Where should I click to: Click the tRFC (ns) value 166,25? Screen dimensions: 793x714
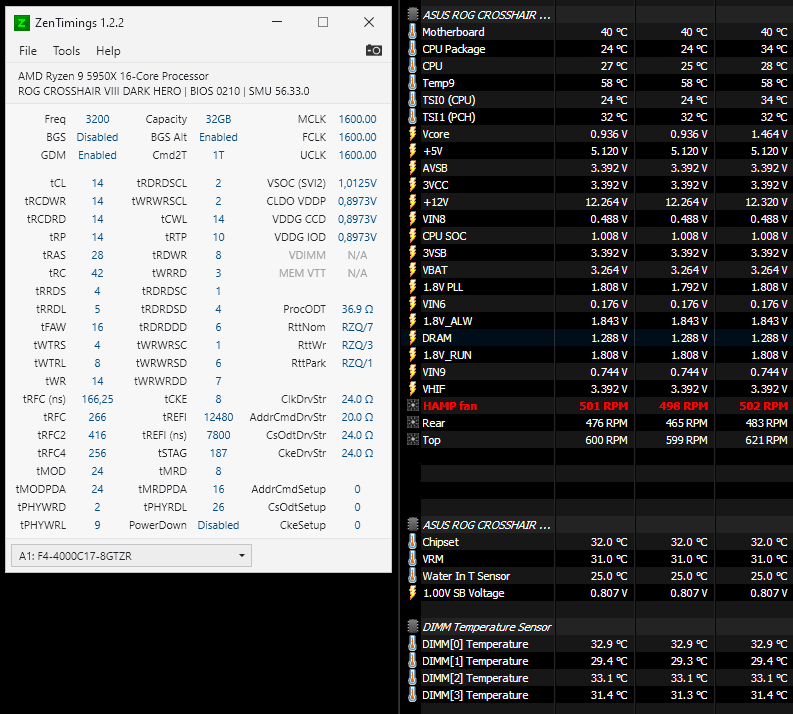click(x=97, y=399)
